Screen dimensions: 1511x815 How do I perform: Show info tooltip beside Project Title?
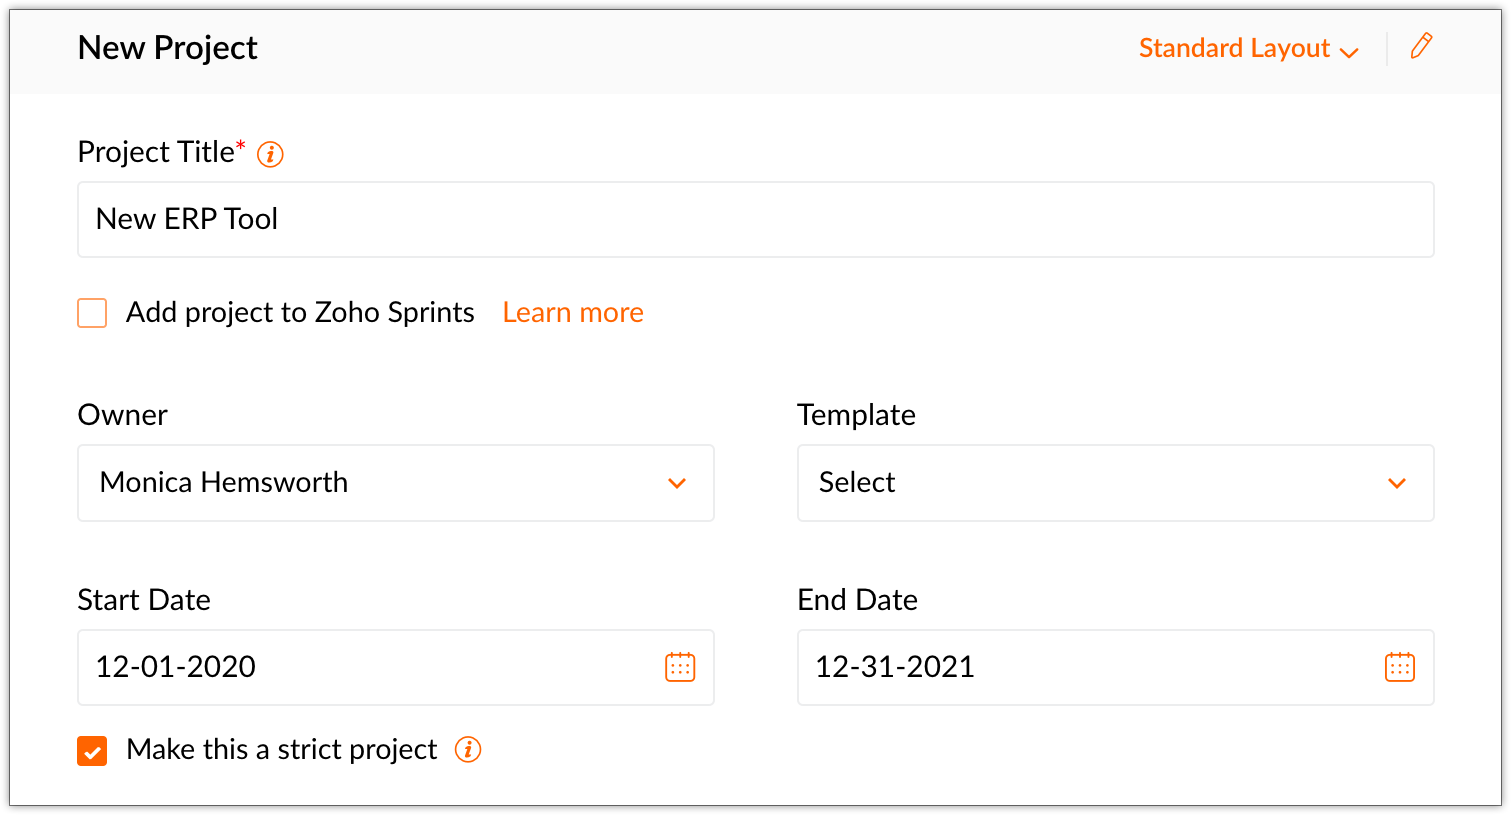[x=270, y=154]
